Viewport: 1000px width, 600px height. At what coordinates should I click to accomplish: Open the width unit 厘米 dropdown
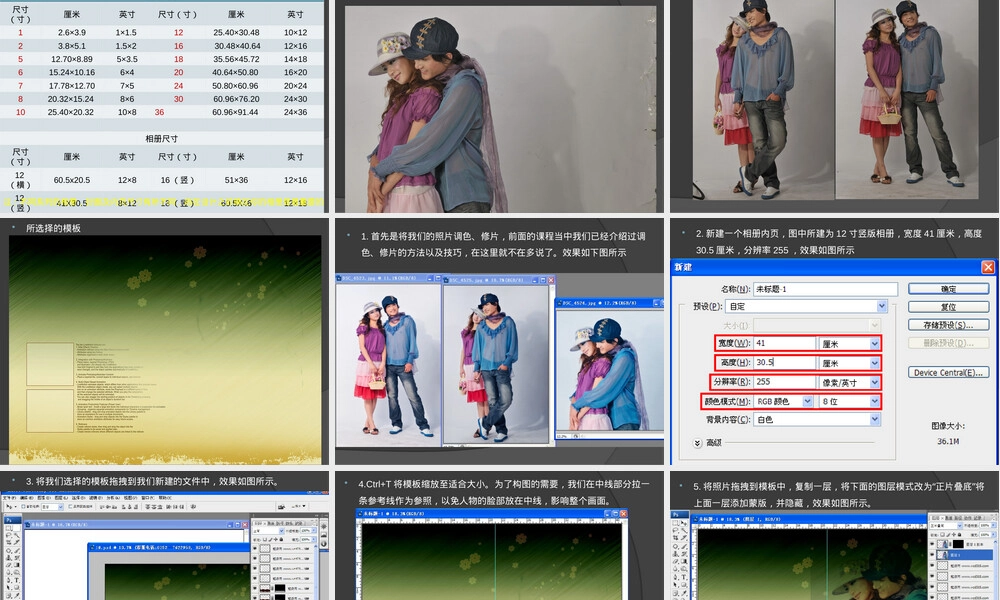coord(849,343)
